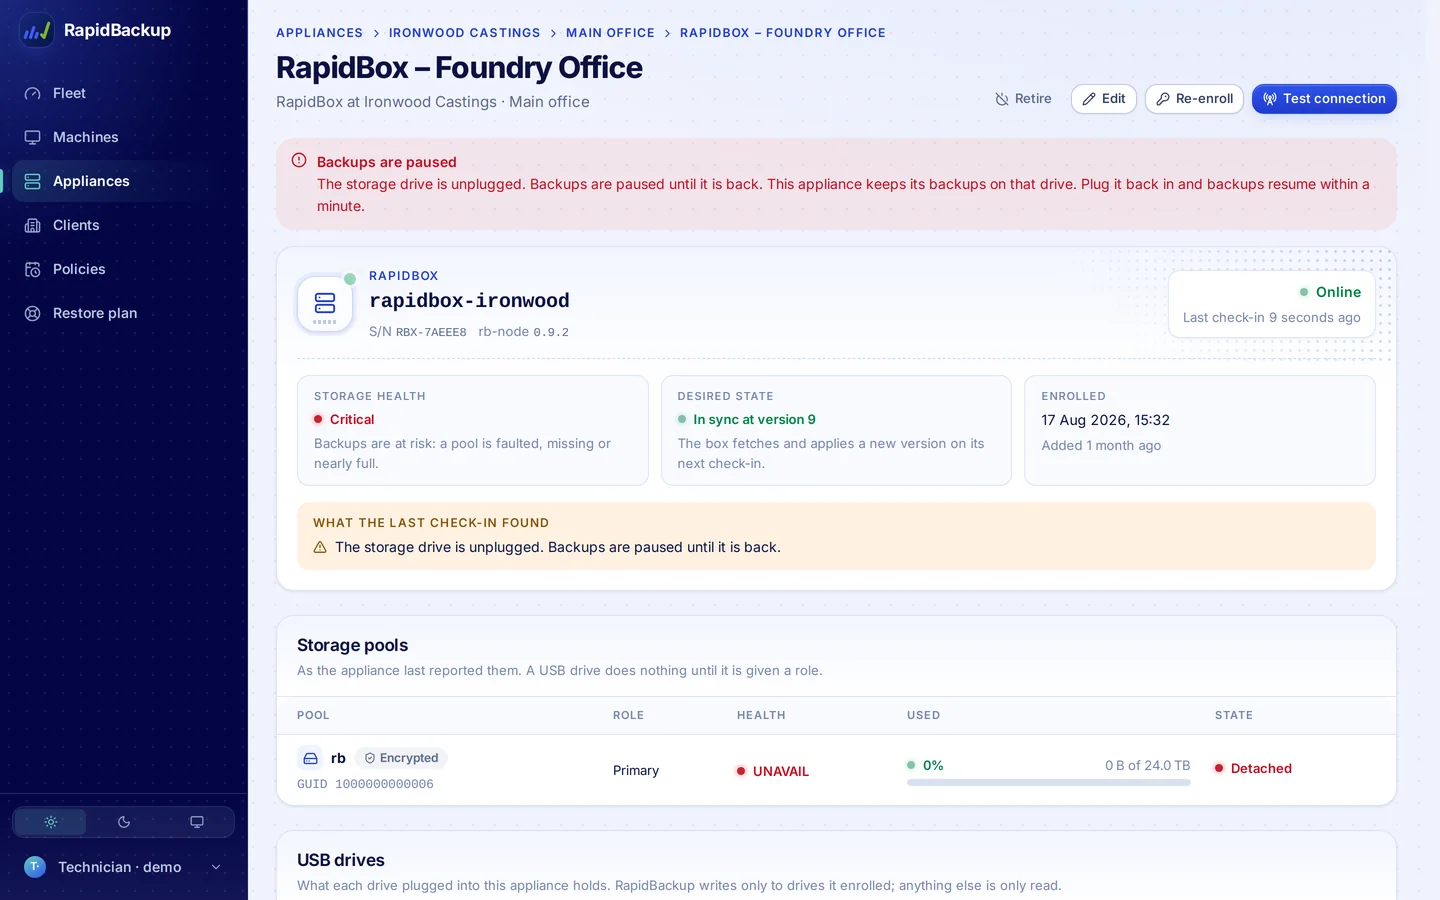Click the USB drives heading
Viewport: 1440px width, 900px height.
pyautogui.click(x=340, y=860)
